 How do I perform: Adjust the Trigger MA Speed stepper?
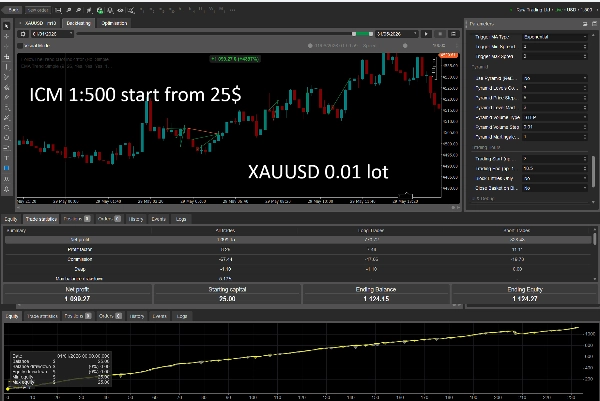[x=585, y=47]
